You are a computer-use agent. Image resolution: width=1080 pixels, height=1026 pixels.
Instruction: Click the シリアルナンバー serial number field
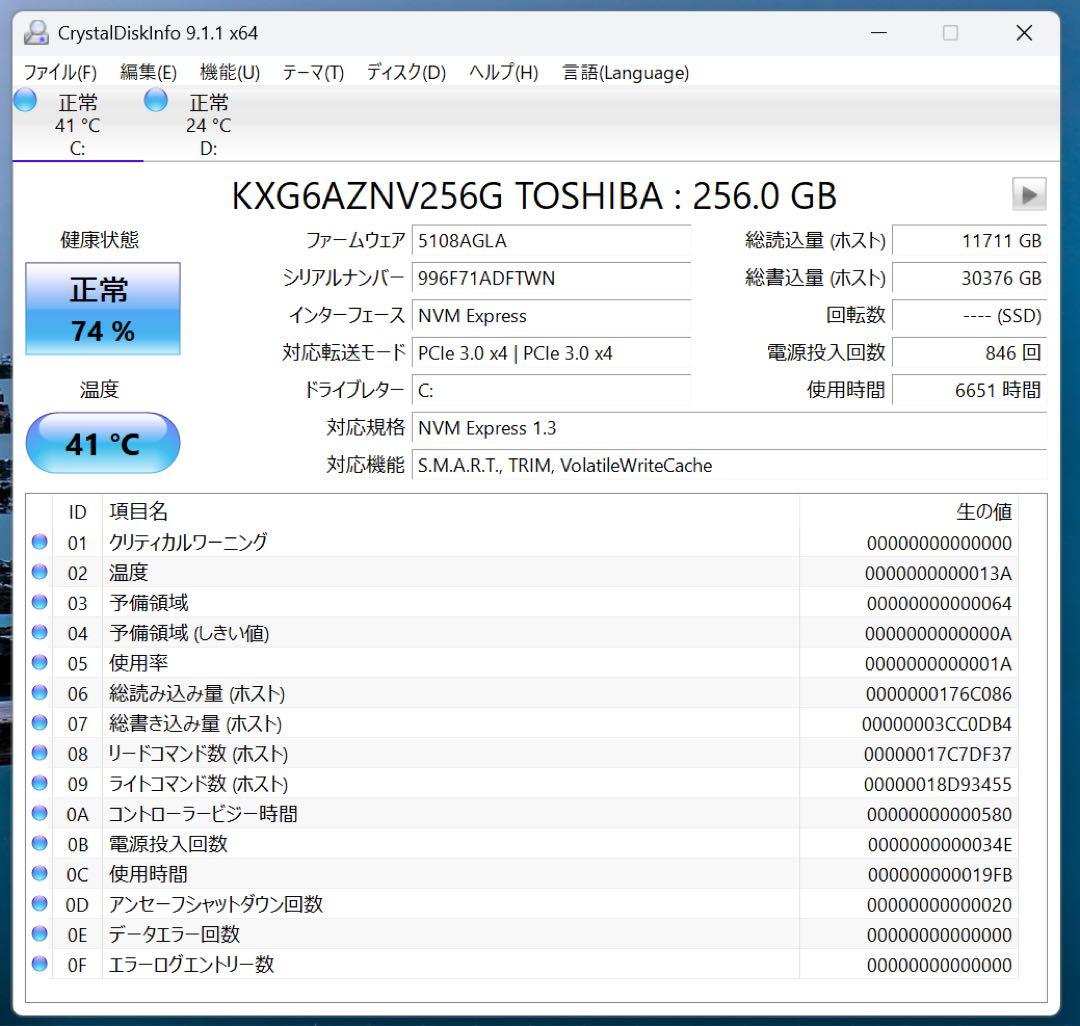click(551, 279)
